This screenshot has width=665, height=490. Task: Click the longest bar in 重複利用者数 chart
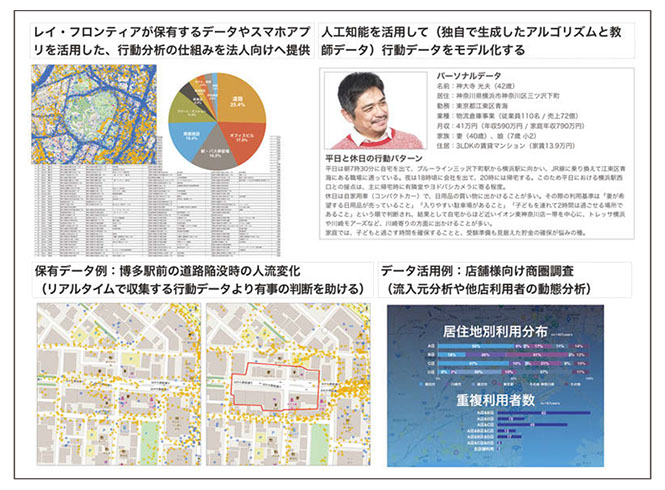544,412
